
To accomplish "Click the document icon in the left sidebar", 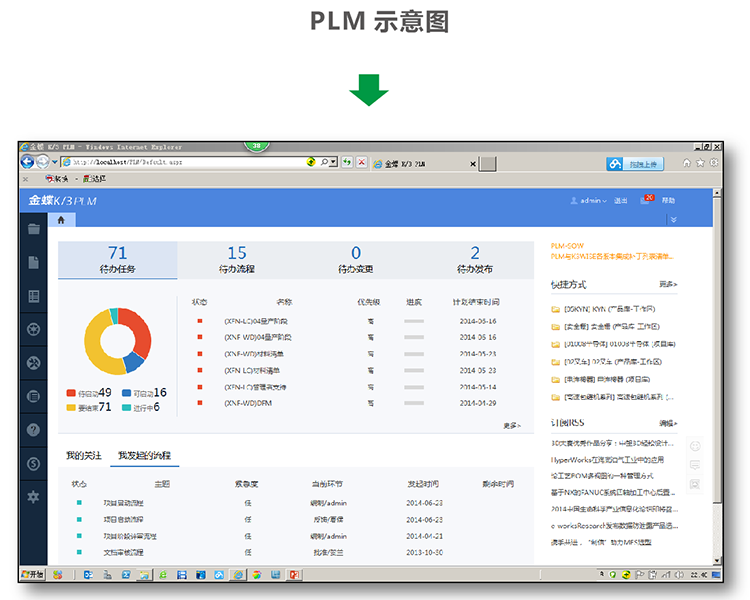I will click(x=33, y=262).
